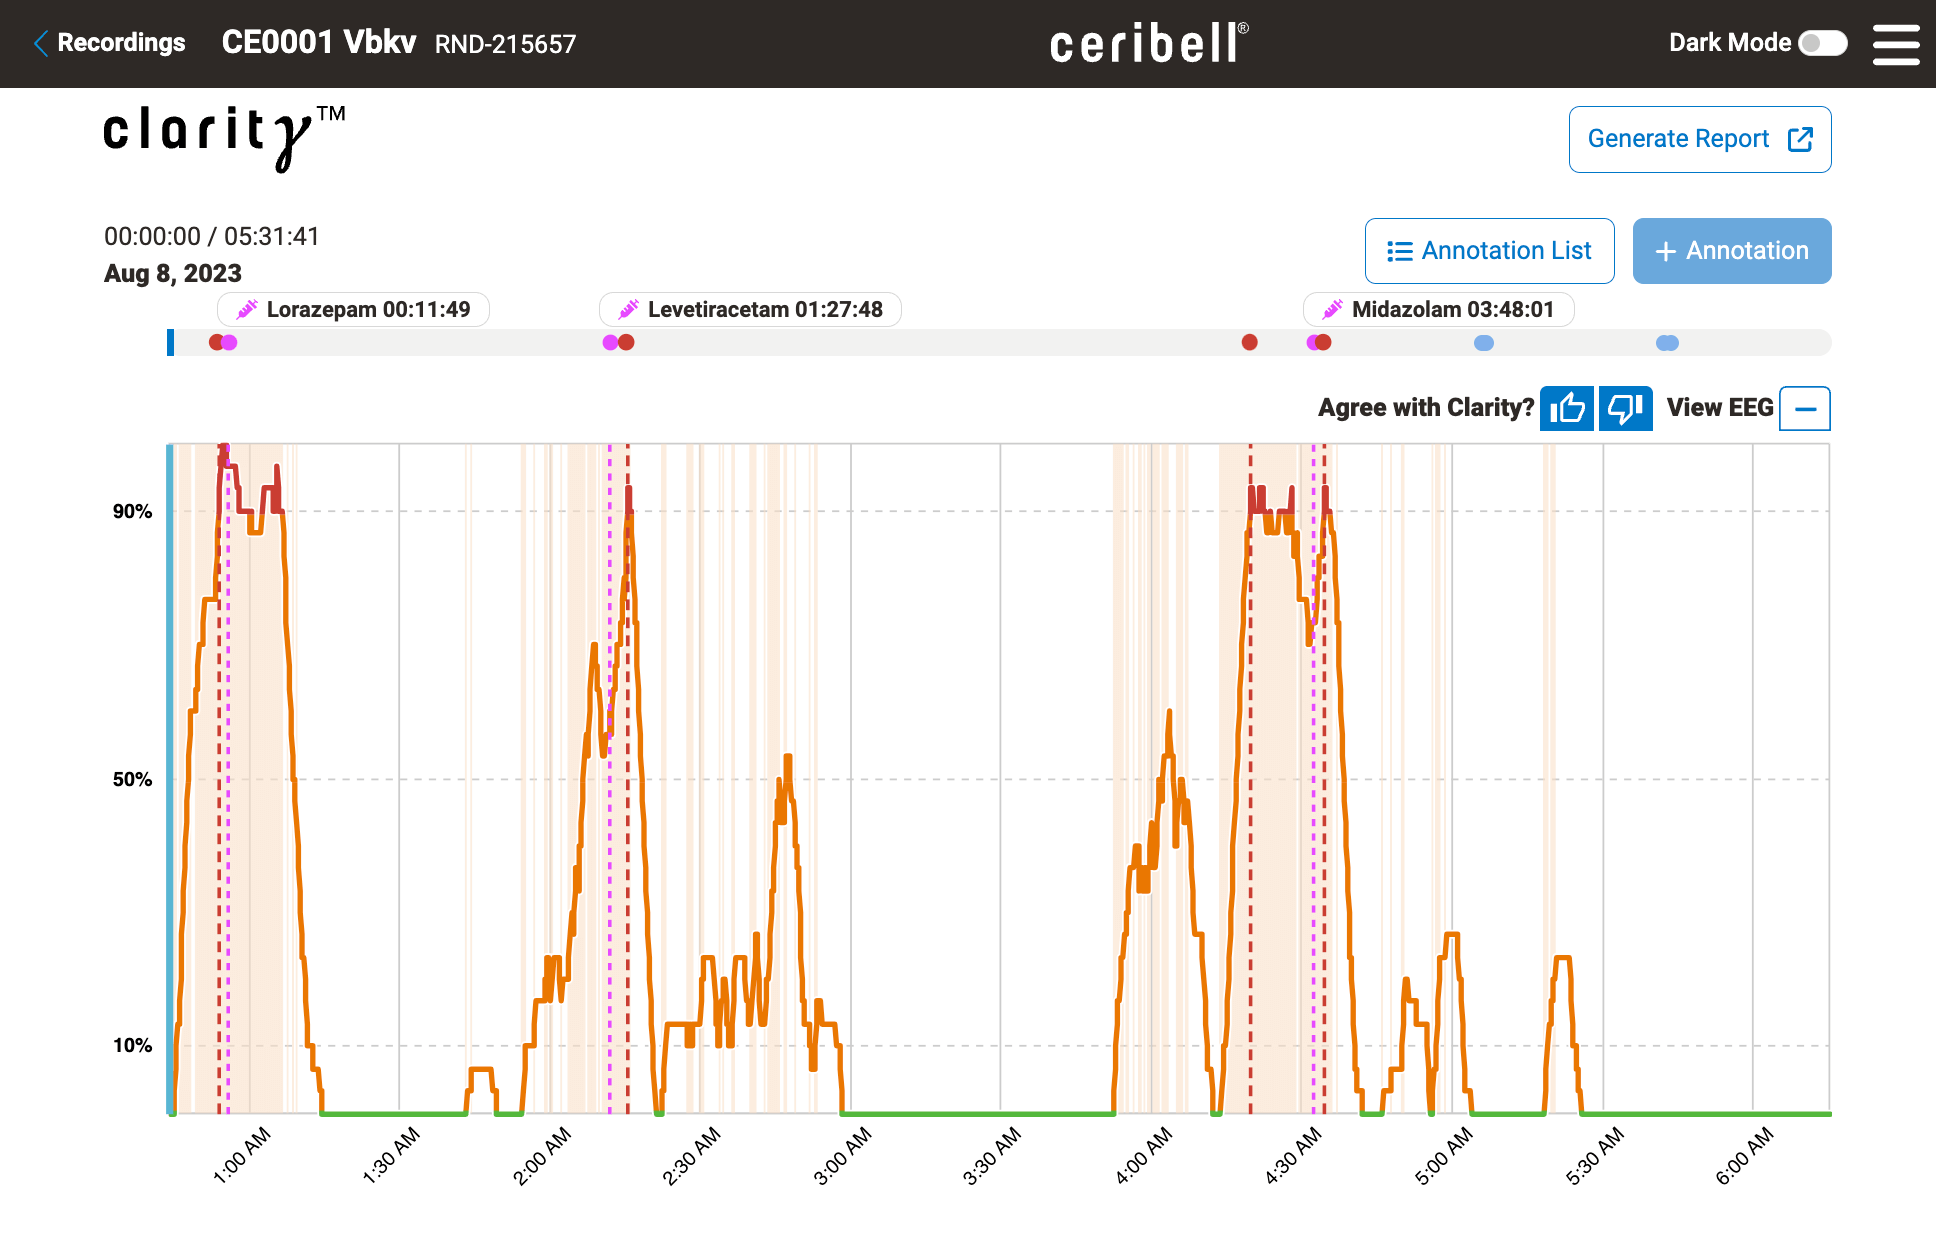Click the 4:30 AM axis label
Screen dimensions: 1936x1238
[x=1293, y=1156]
